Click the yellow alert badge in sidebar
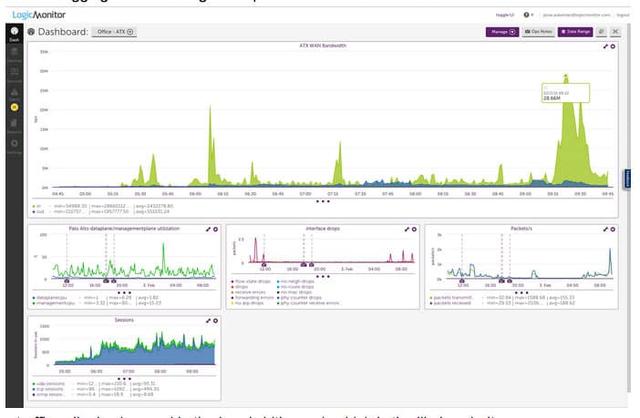Image resolution: width=640 pixels, height=418 pixels. click(x=15, y=106)
